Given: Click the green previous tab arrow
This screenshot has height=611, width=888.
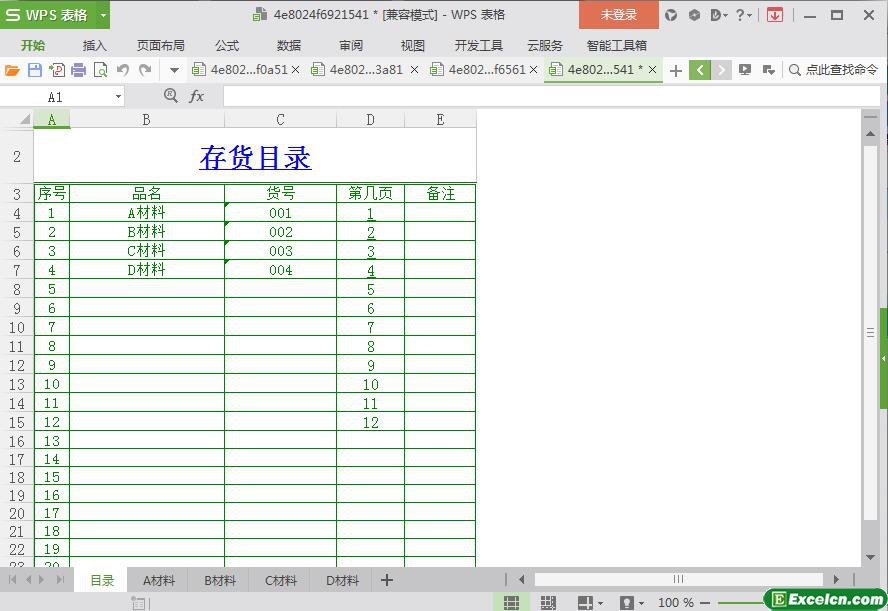Looking at the screenshot, I should pyautogui.click(x=700, y=70).
